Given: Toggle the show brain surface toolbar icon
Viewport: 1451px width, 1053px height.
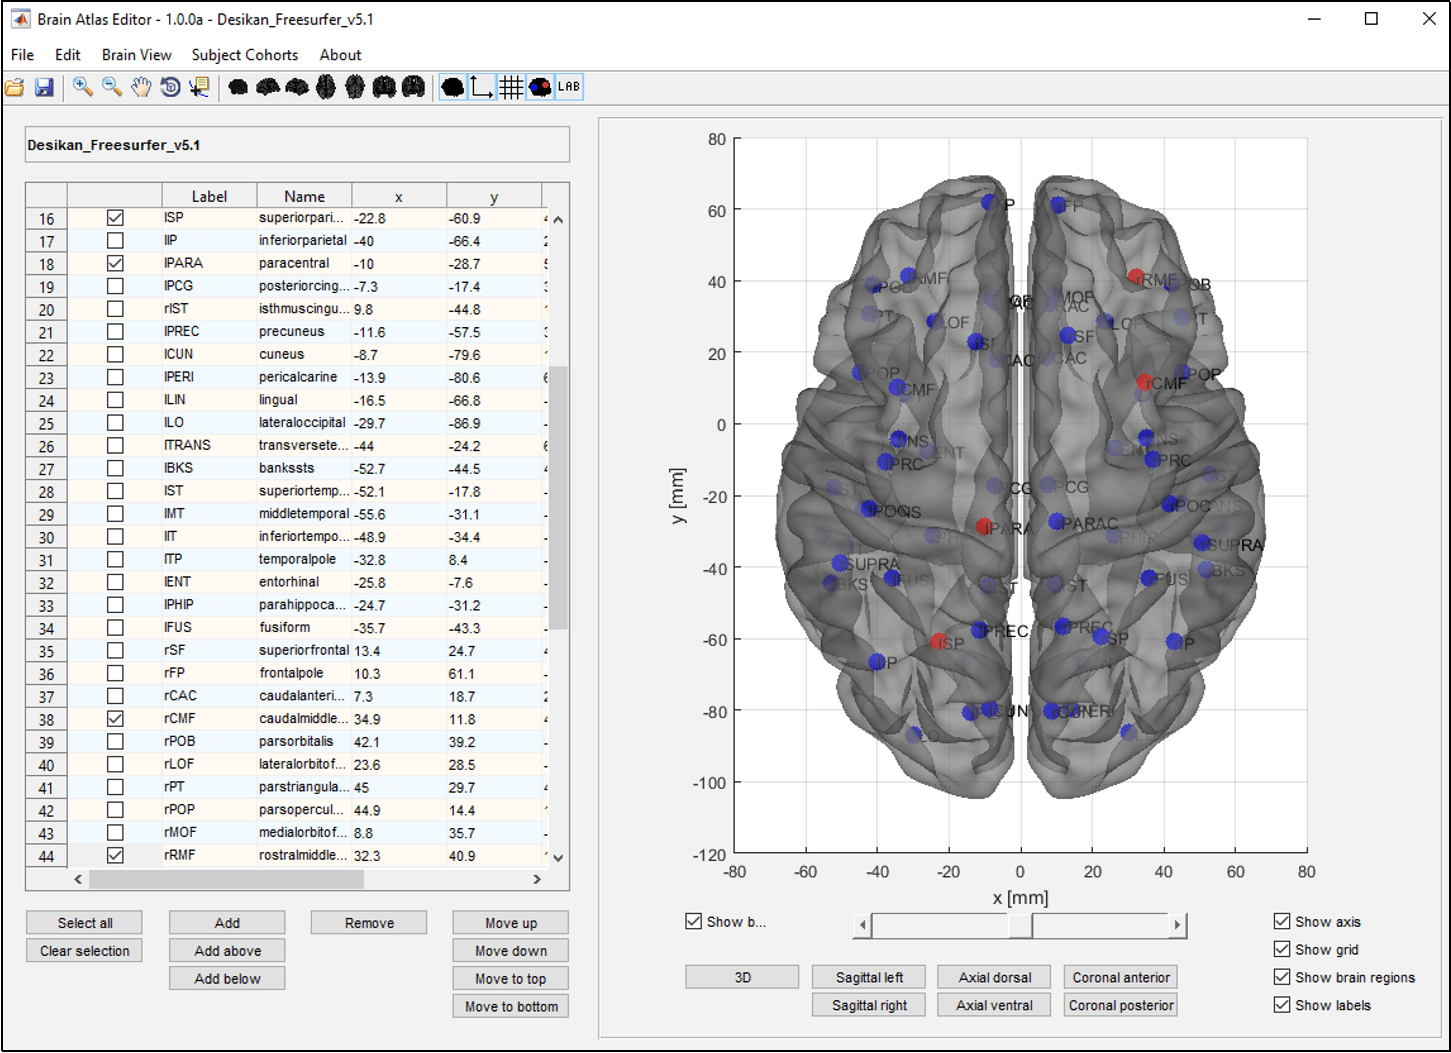Looking at the screenshot, I should [x=452, y=88].
